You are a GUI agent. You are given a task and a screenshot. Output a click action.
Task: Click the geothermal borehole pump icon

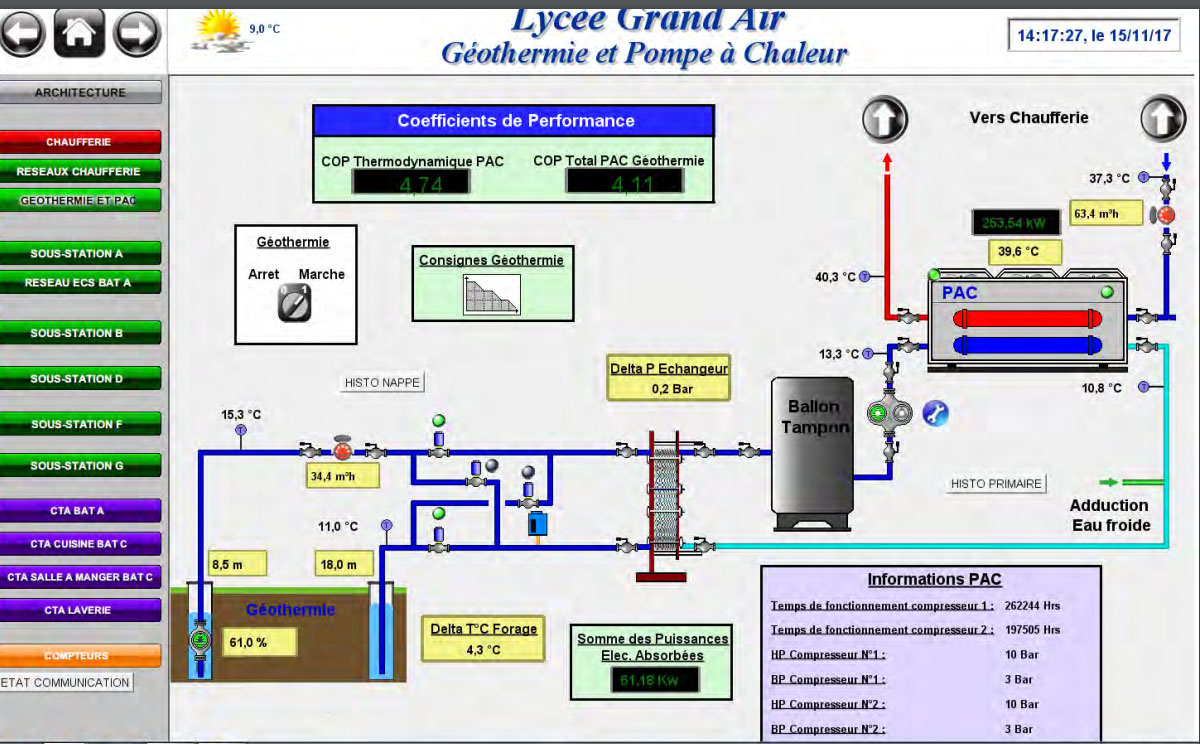point(200,640)
